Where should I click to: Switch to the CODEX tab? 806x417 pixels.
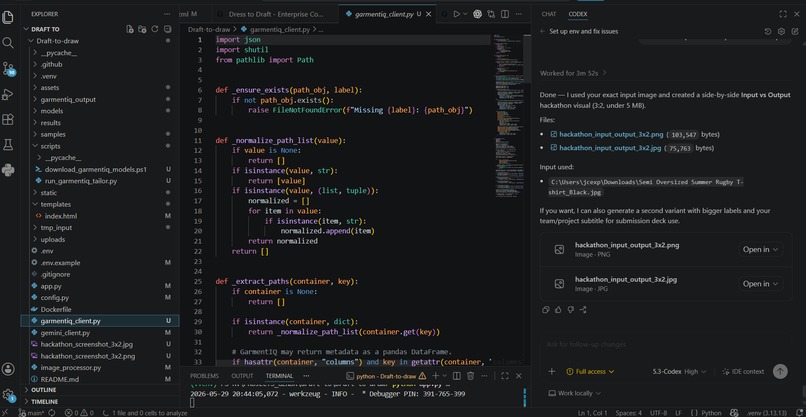[x=578, y=14]
